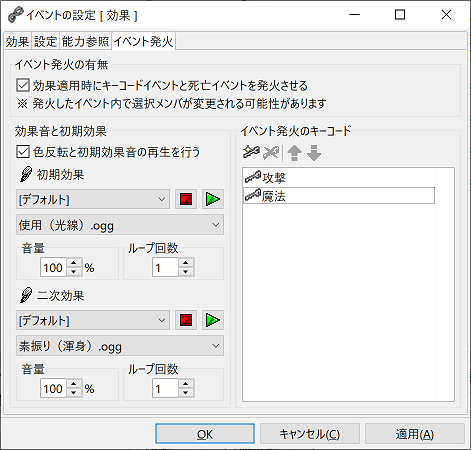This screenshot has height=450, width=471.
Task: Toggle the 効果適用時にキーコードイベント checkbox
Action: point(23,85)
